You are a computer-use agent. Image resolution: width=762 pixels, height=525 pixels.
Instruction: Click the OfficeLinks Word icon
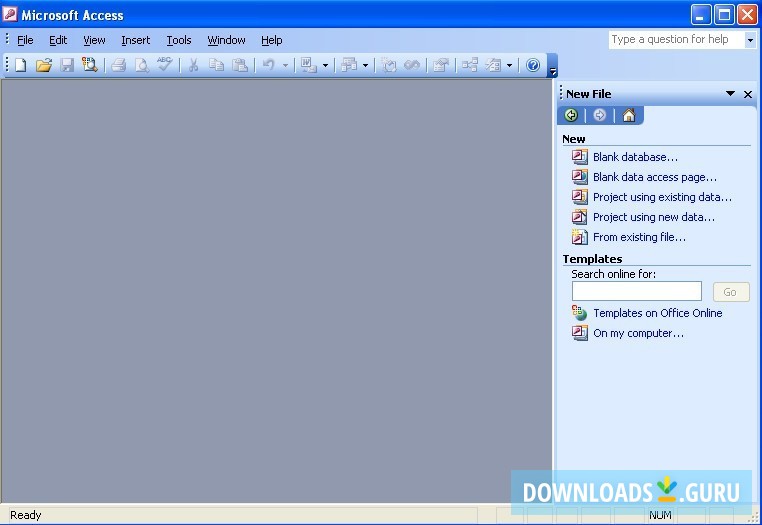coord(309,65)
